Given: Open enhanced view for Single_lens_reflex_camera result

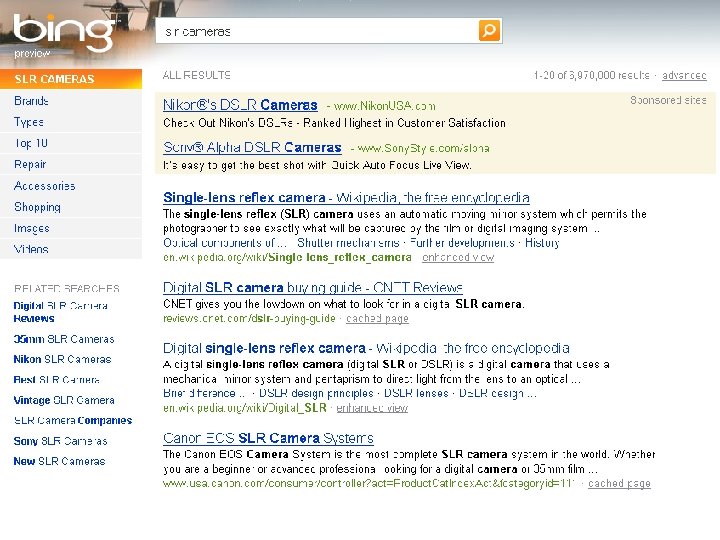Looking at the screenshot, I should click(458, 257).
